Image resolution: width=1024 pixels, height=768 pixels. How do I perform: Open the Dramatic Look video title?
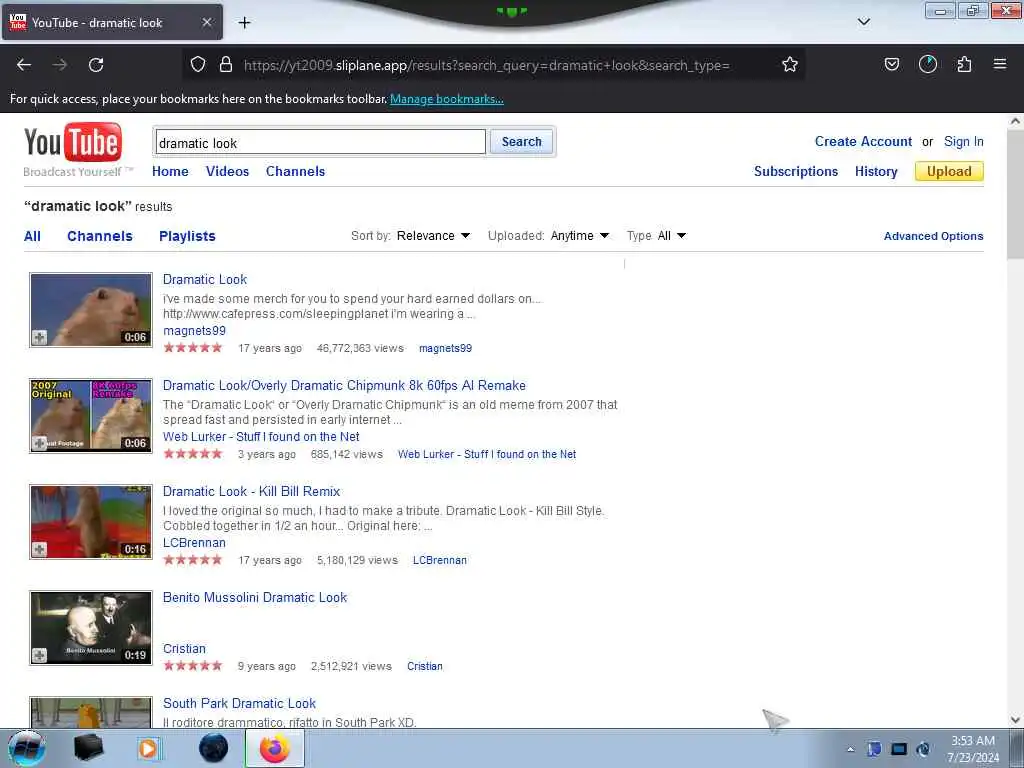pyautogui.click(x=204, y=280)
